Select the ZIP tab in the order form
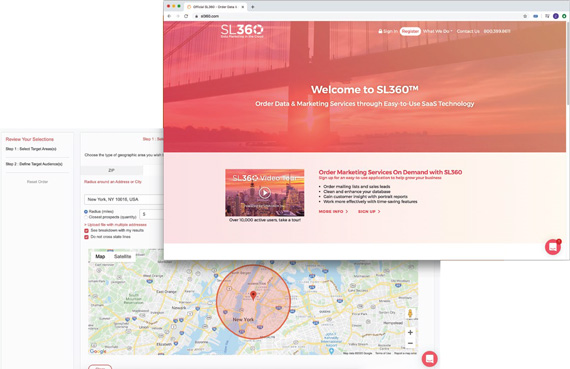570x369 pixels. tap(111, 170)
